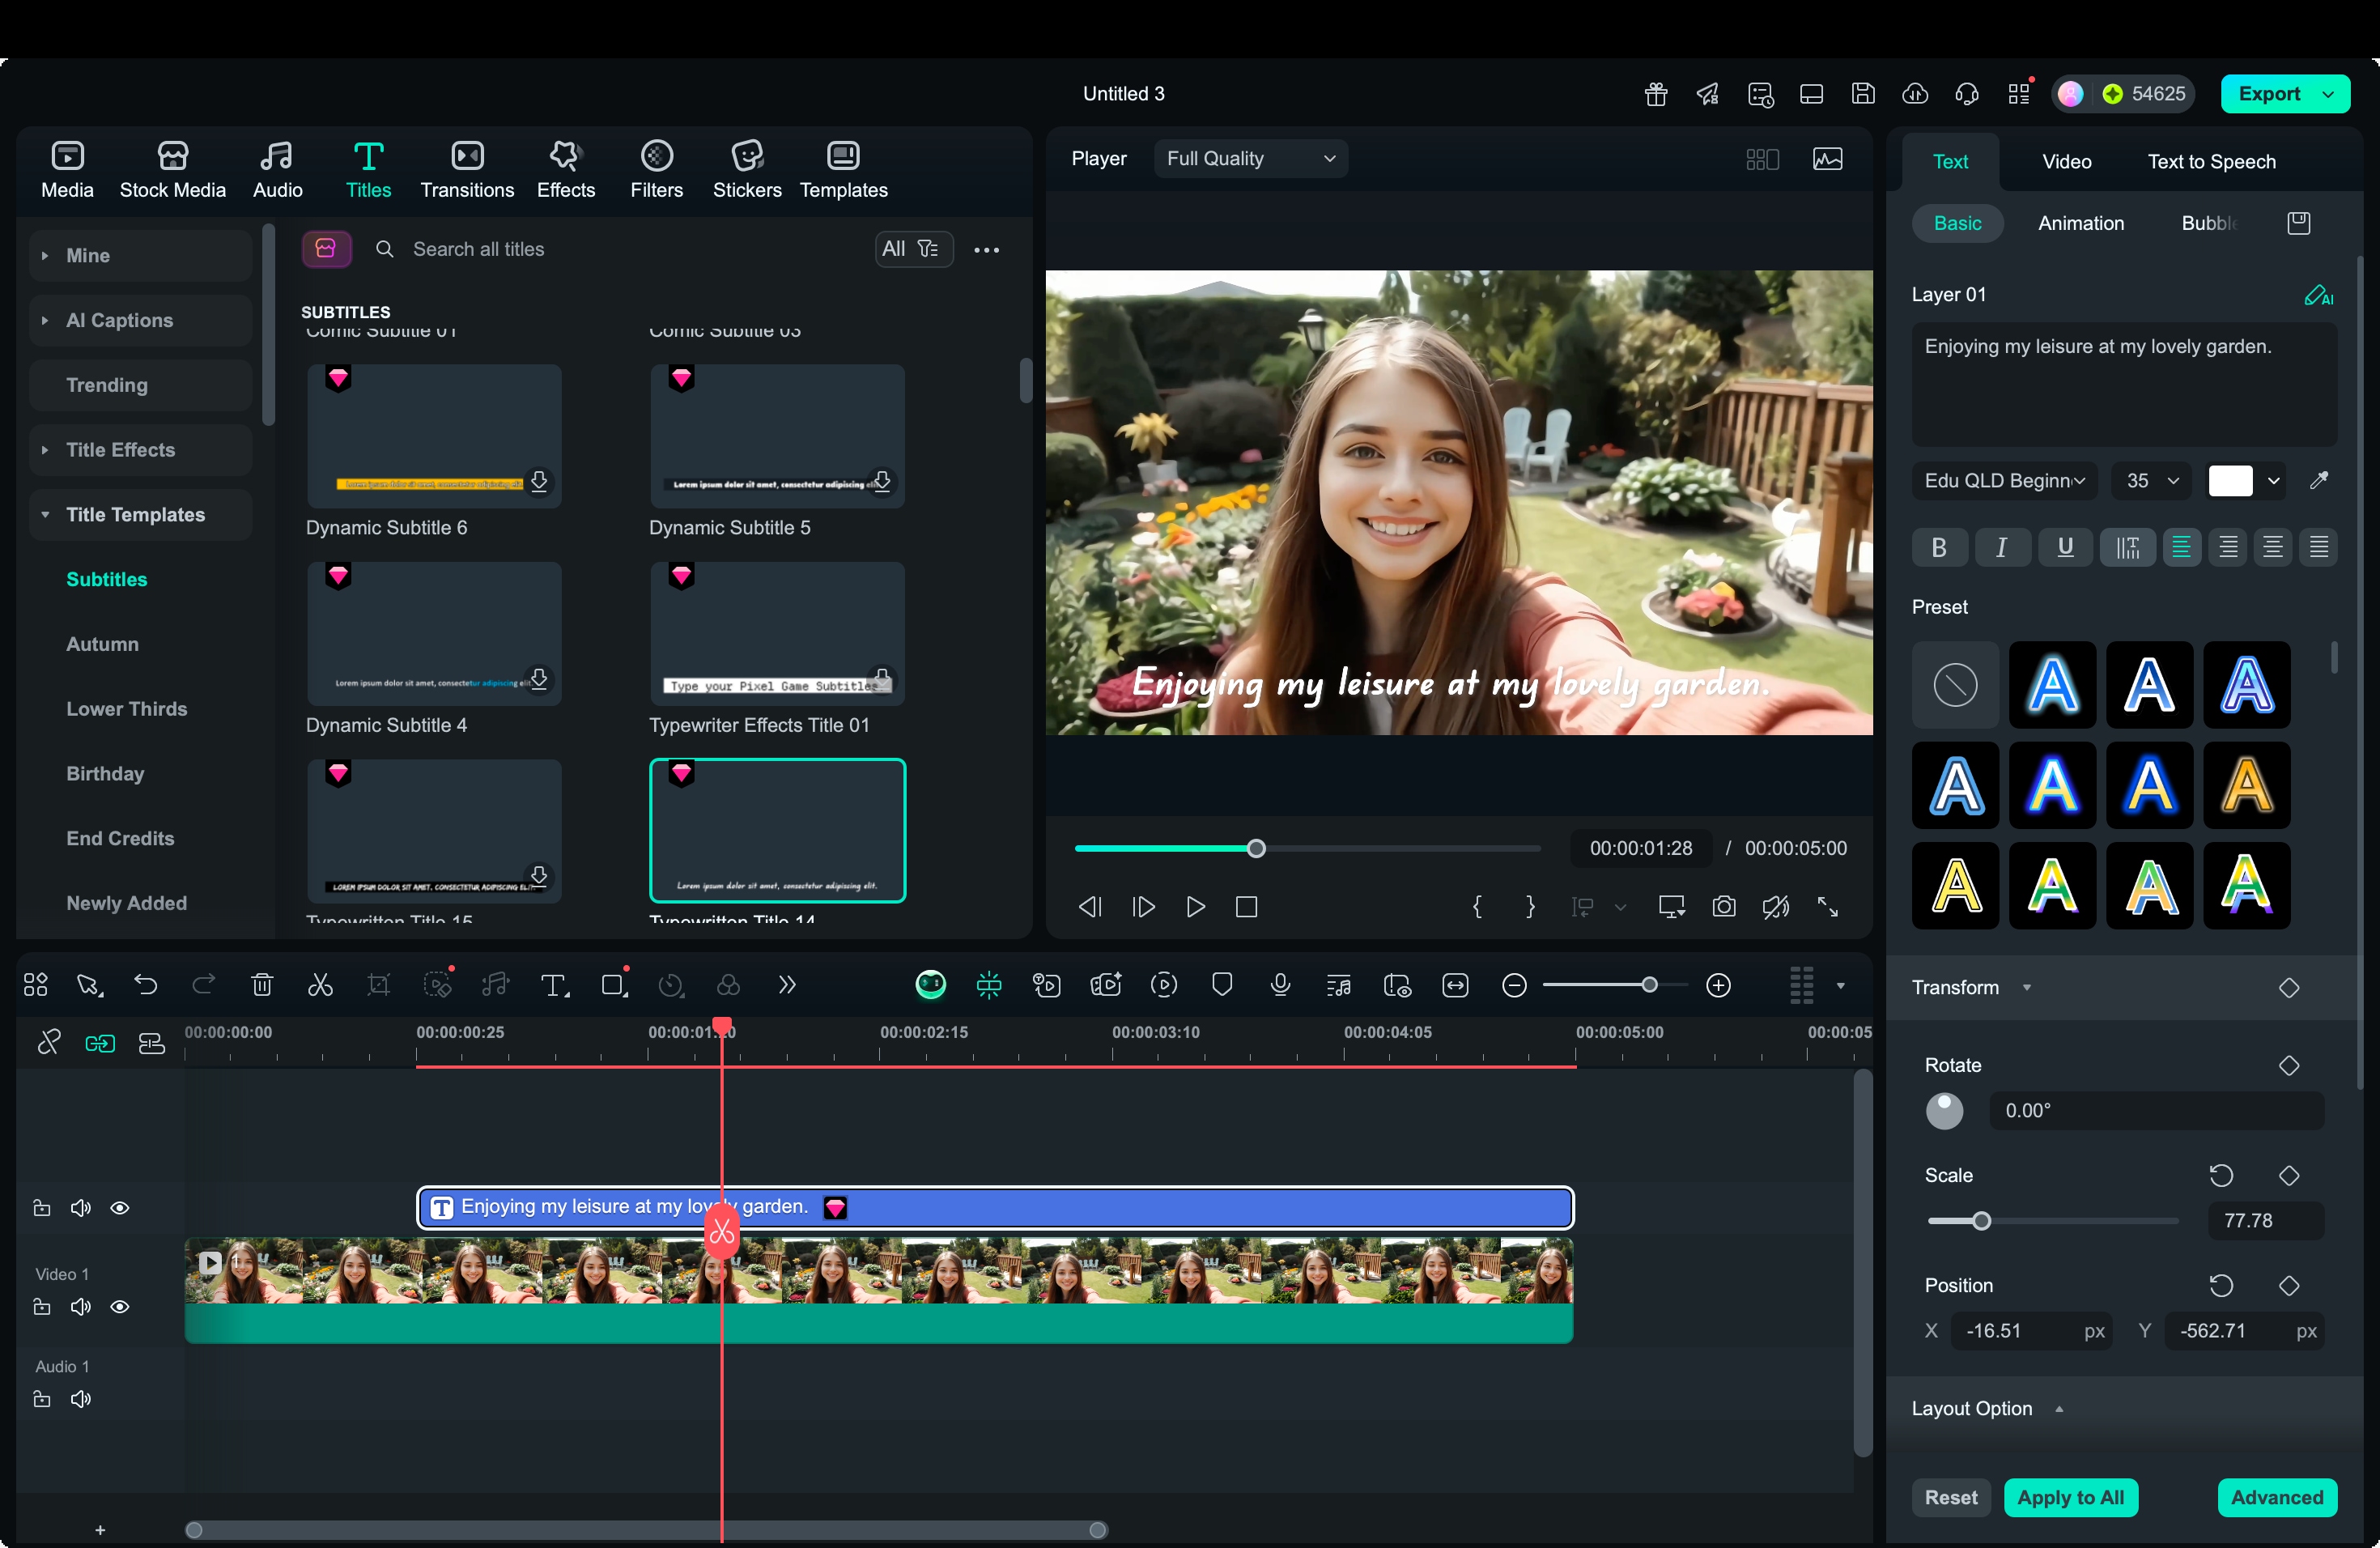
Task: Select the Dynamic Subtitle 5 thumbnail
Action: pyautogui.click(x=777, y=435)
